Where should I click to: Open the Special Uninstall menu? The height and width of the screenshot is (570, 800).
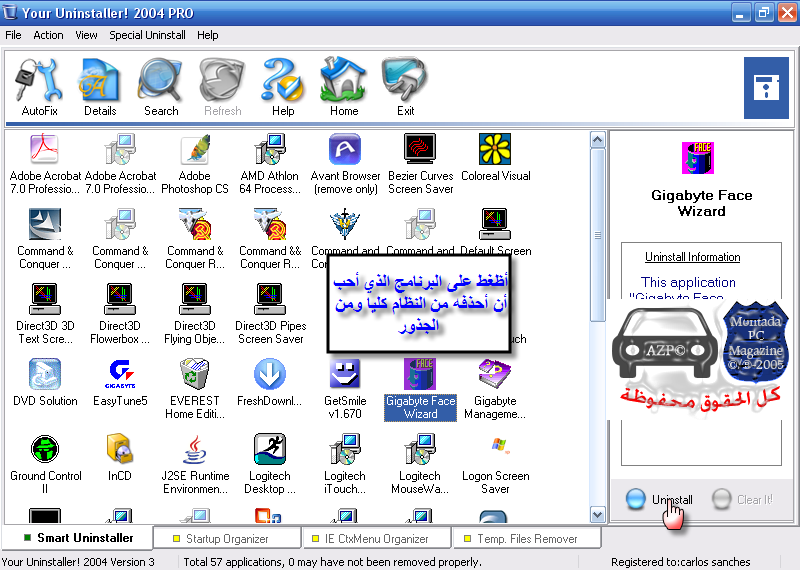point(147,35)
